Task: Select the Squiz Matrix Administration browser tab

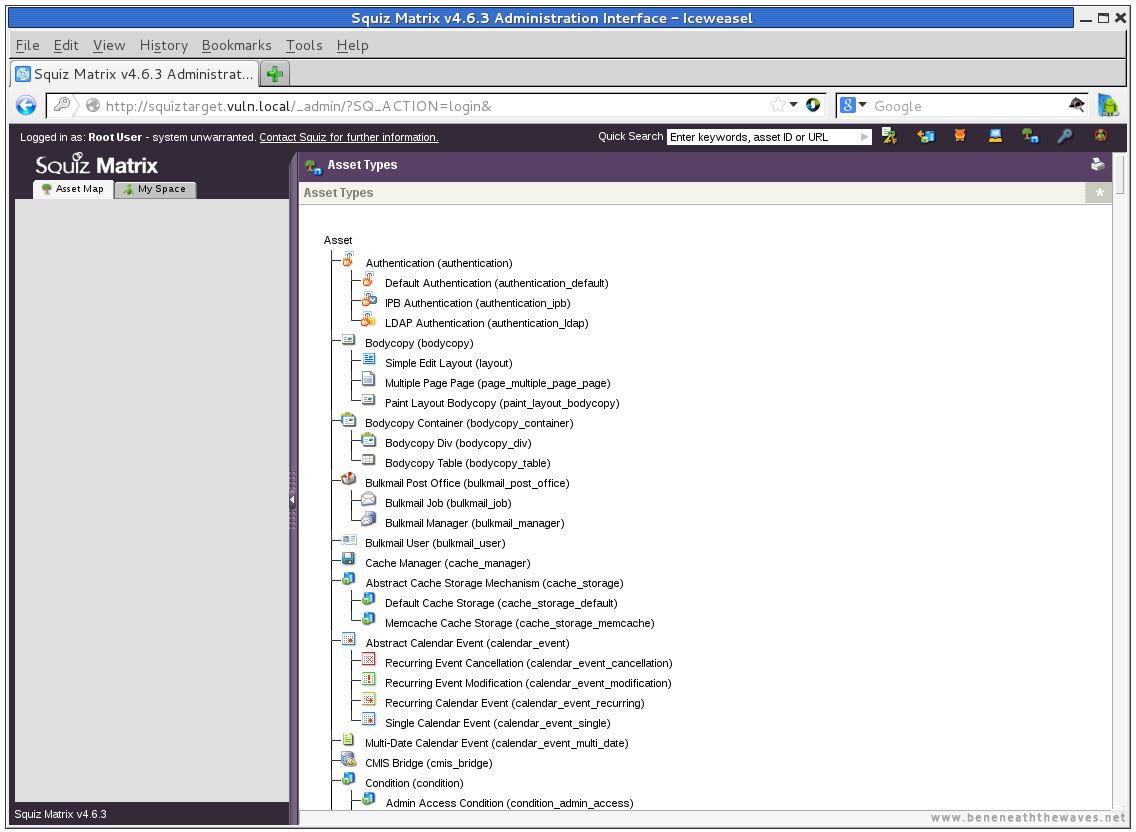Action: (135, 74)
